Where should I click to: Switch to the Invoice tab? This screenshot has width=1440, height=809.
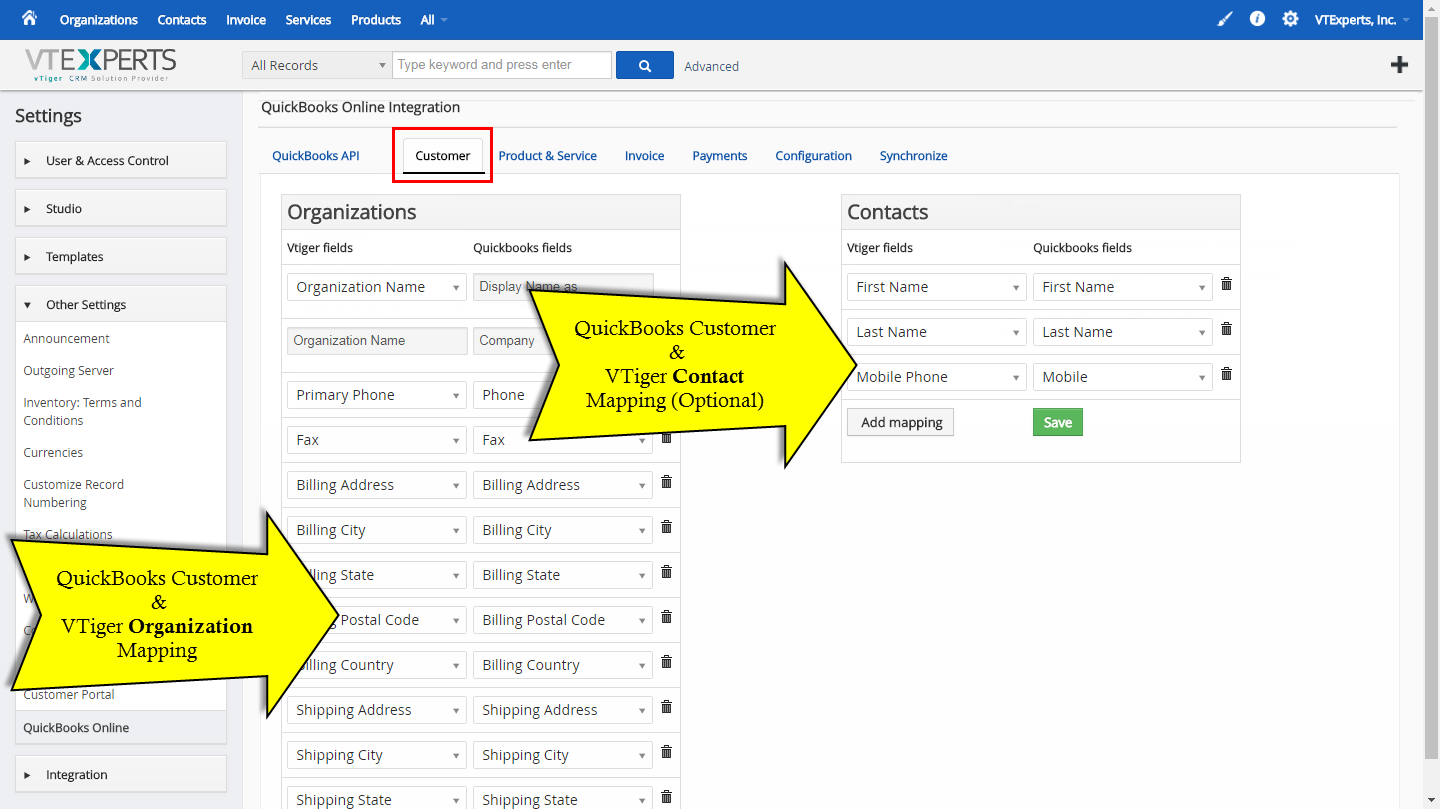click(645, 156)
